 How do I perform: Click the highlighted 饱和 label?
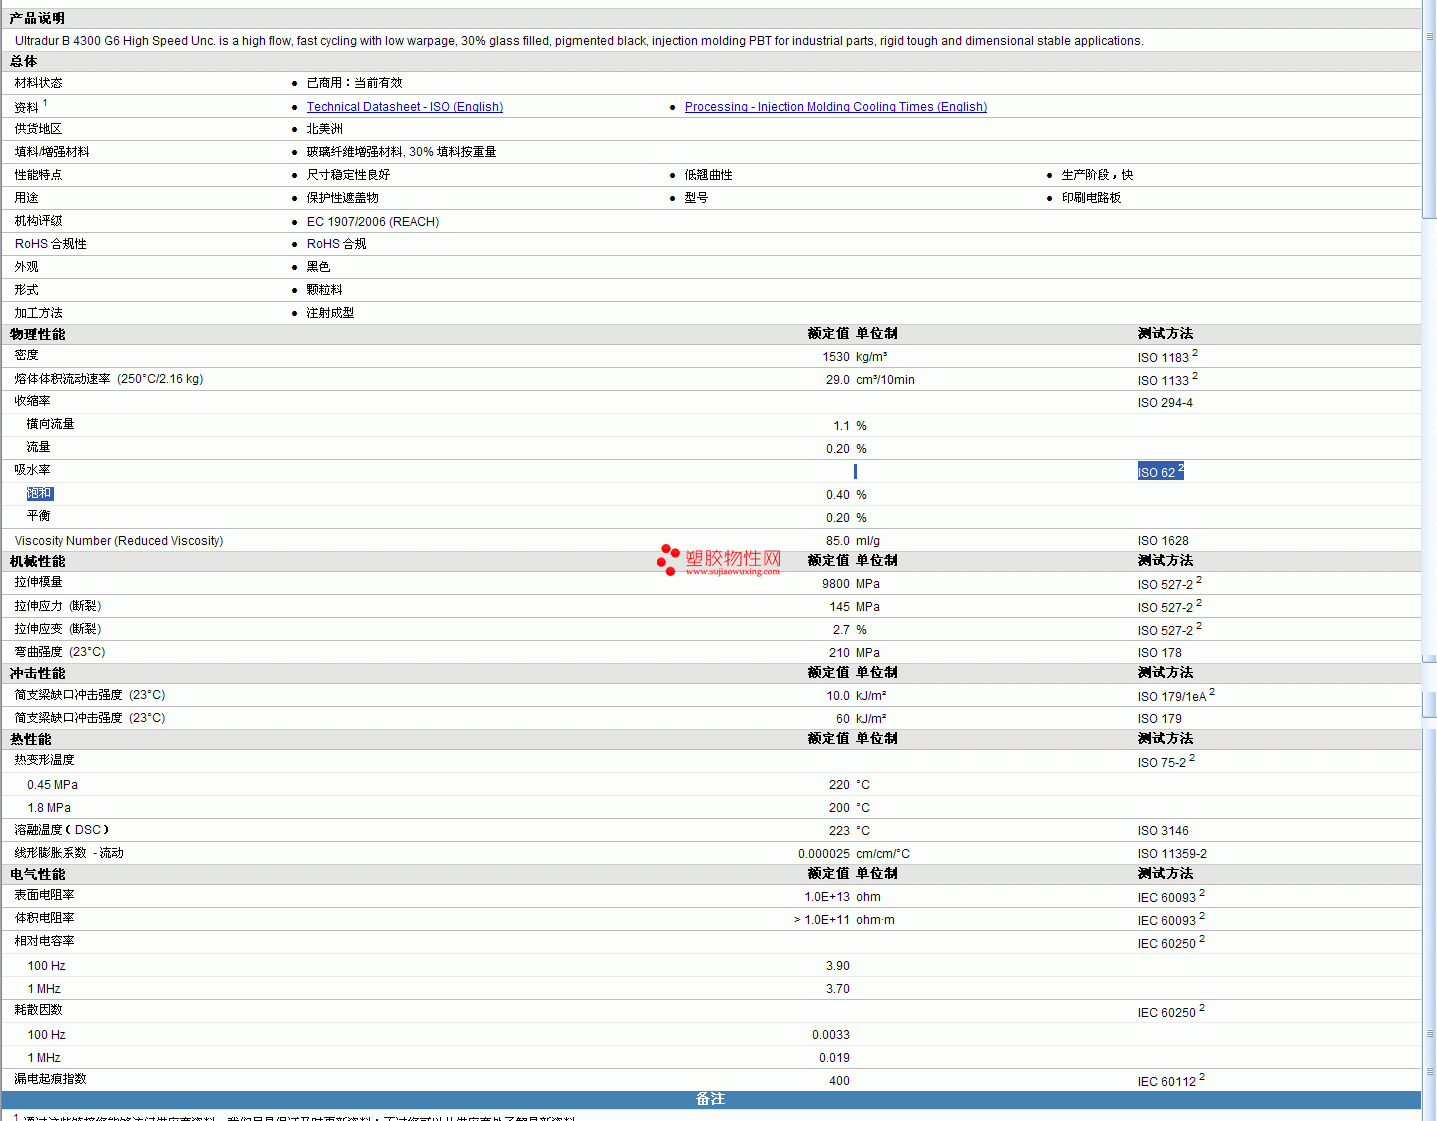pyautogui.click(x=40, y=493)
